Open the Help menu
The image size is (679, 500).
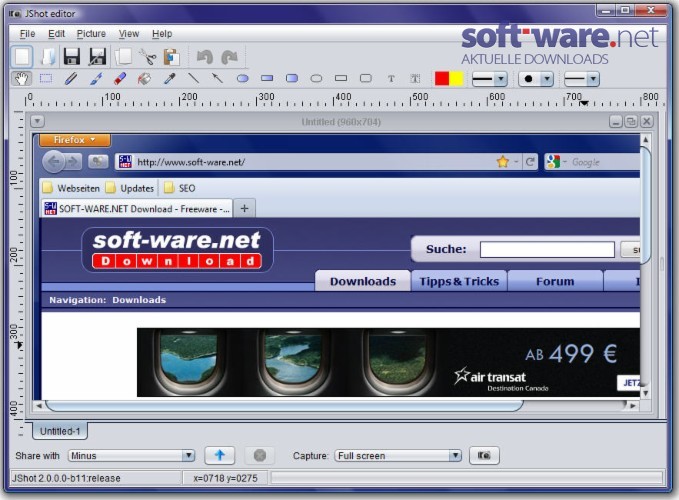162,34
